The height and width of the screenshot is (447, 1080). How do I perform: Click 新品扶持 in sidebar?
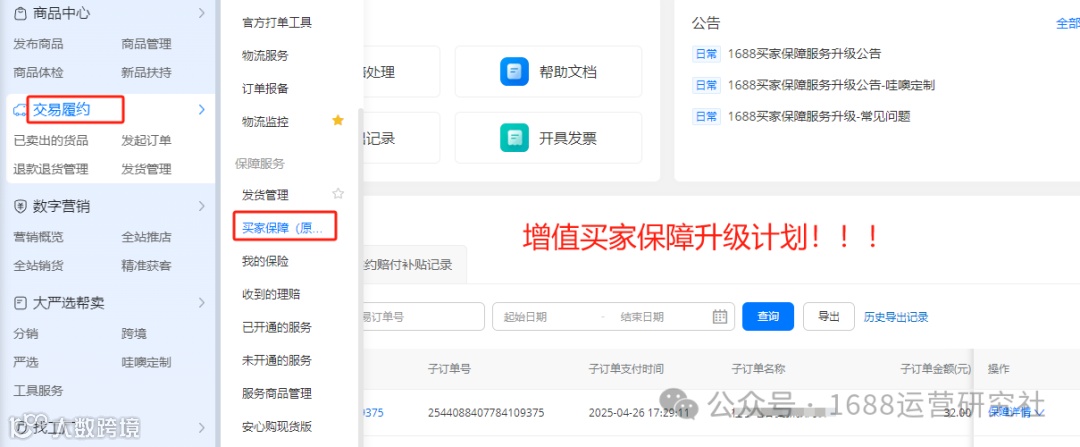click(x=146, y=72)
